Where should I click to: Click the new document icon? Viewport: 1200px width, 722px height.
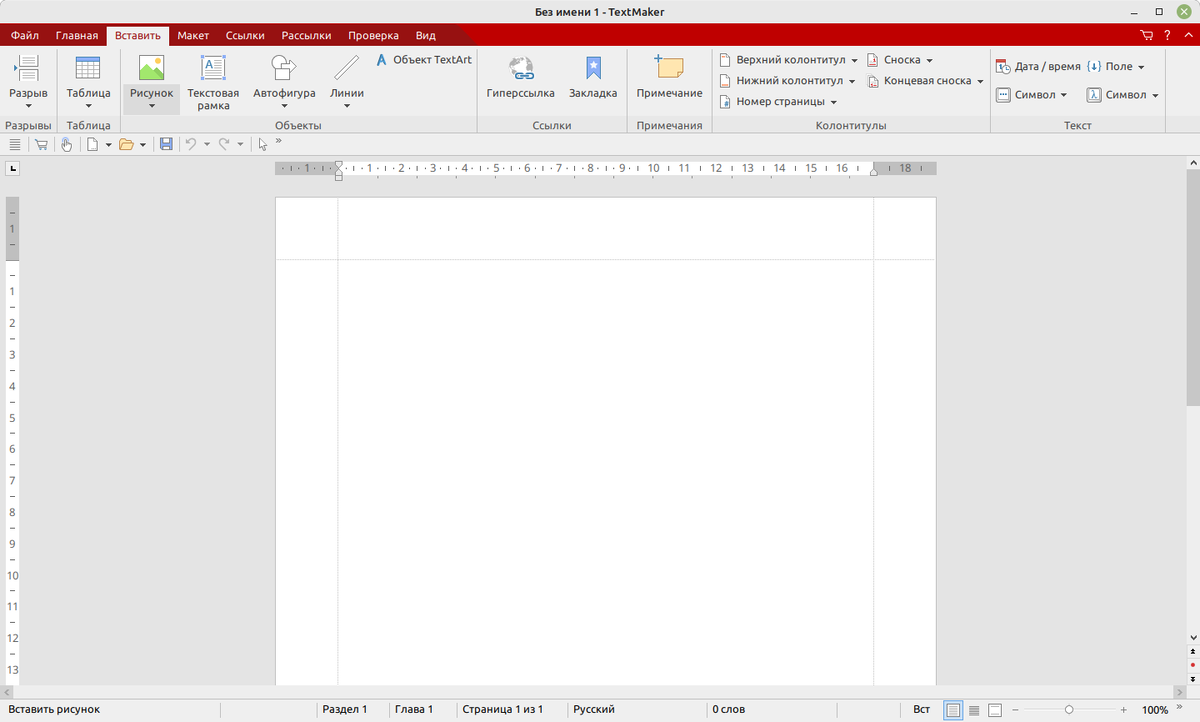click(x=93, y=144)
